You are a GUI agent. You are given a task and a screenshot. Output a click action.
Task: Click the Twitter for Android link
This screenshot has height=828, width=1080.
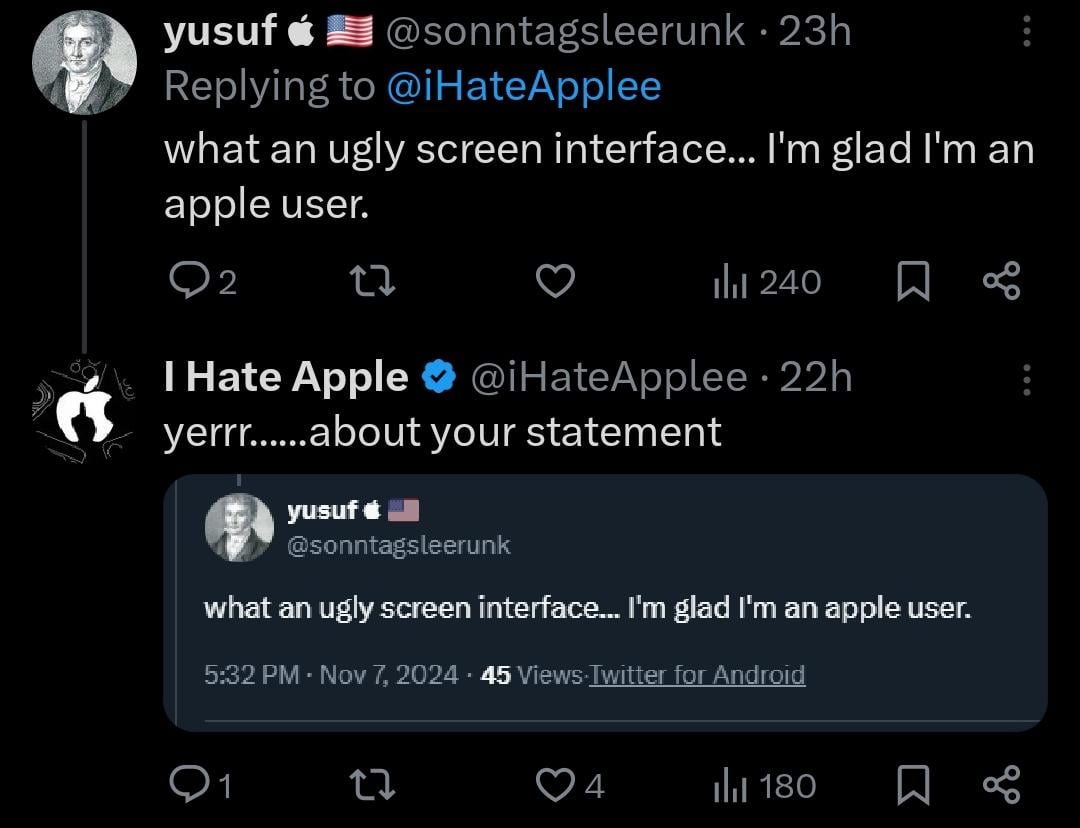[697, 675]
